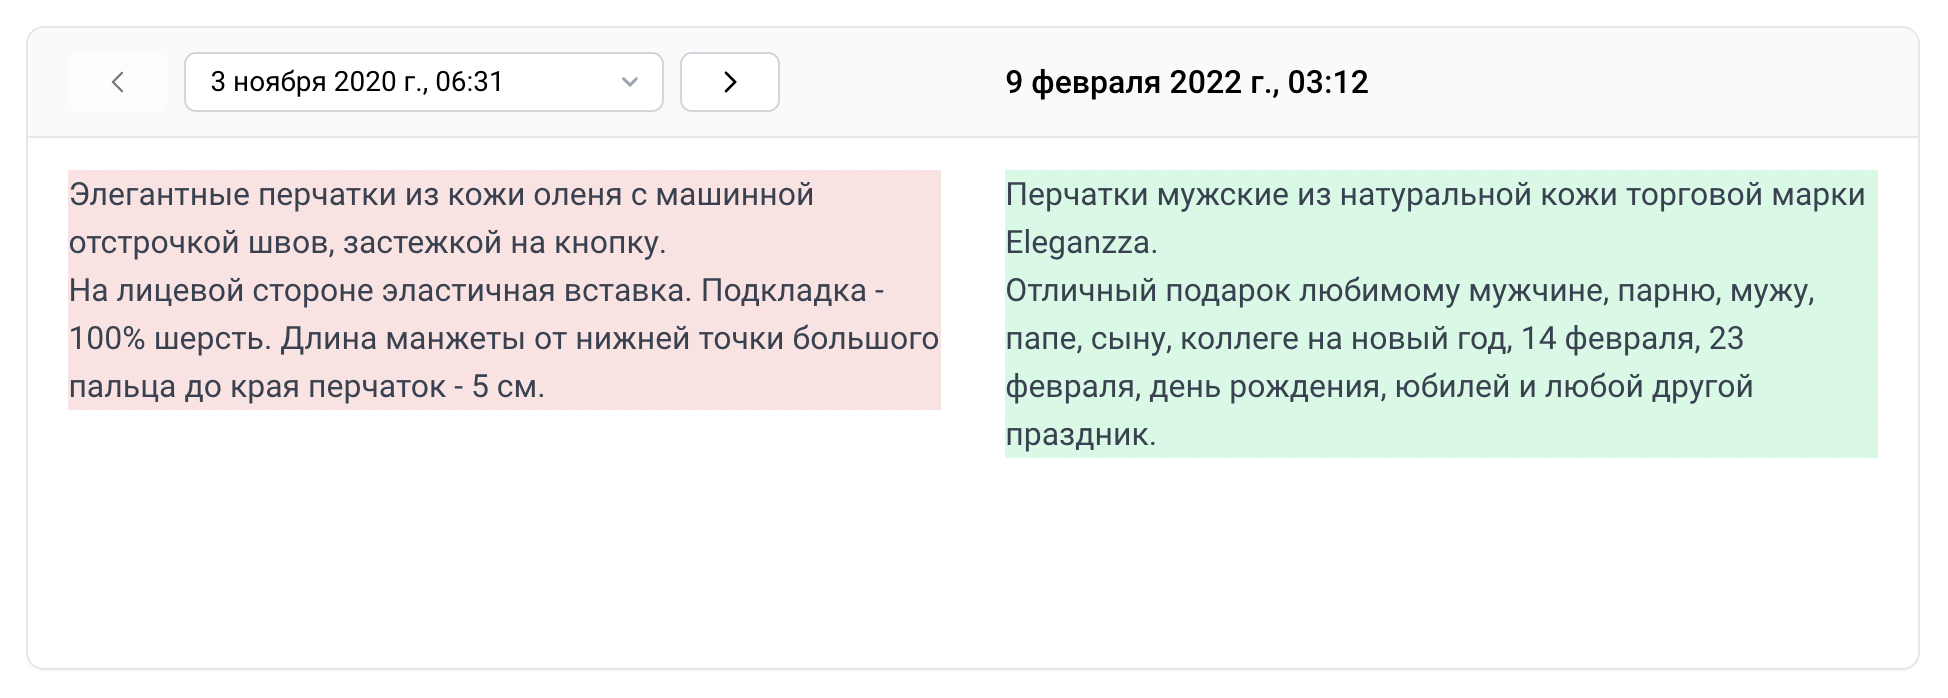Go to next version with right chevron

click(730, 82)
